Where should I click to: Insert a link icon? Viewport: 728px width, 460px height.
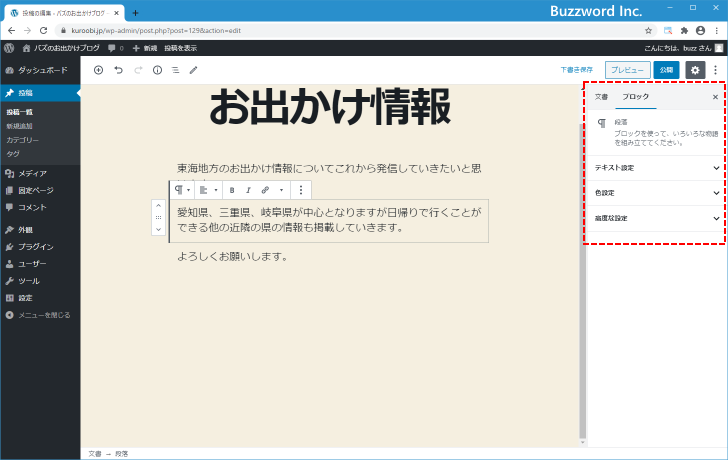click(x=265, y=190)
